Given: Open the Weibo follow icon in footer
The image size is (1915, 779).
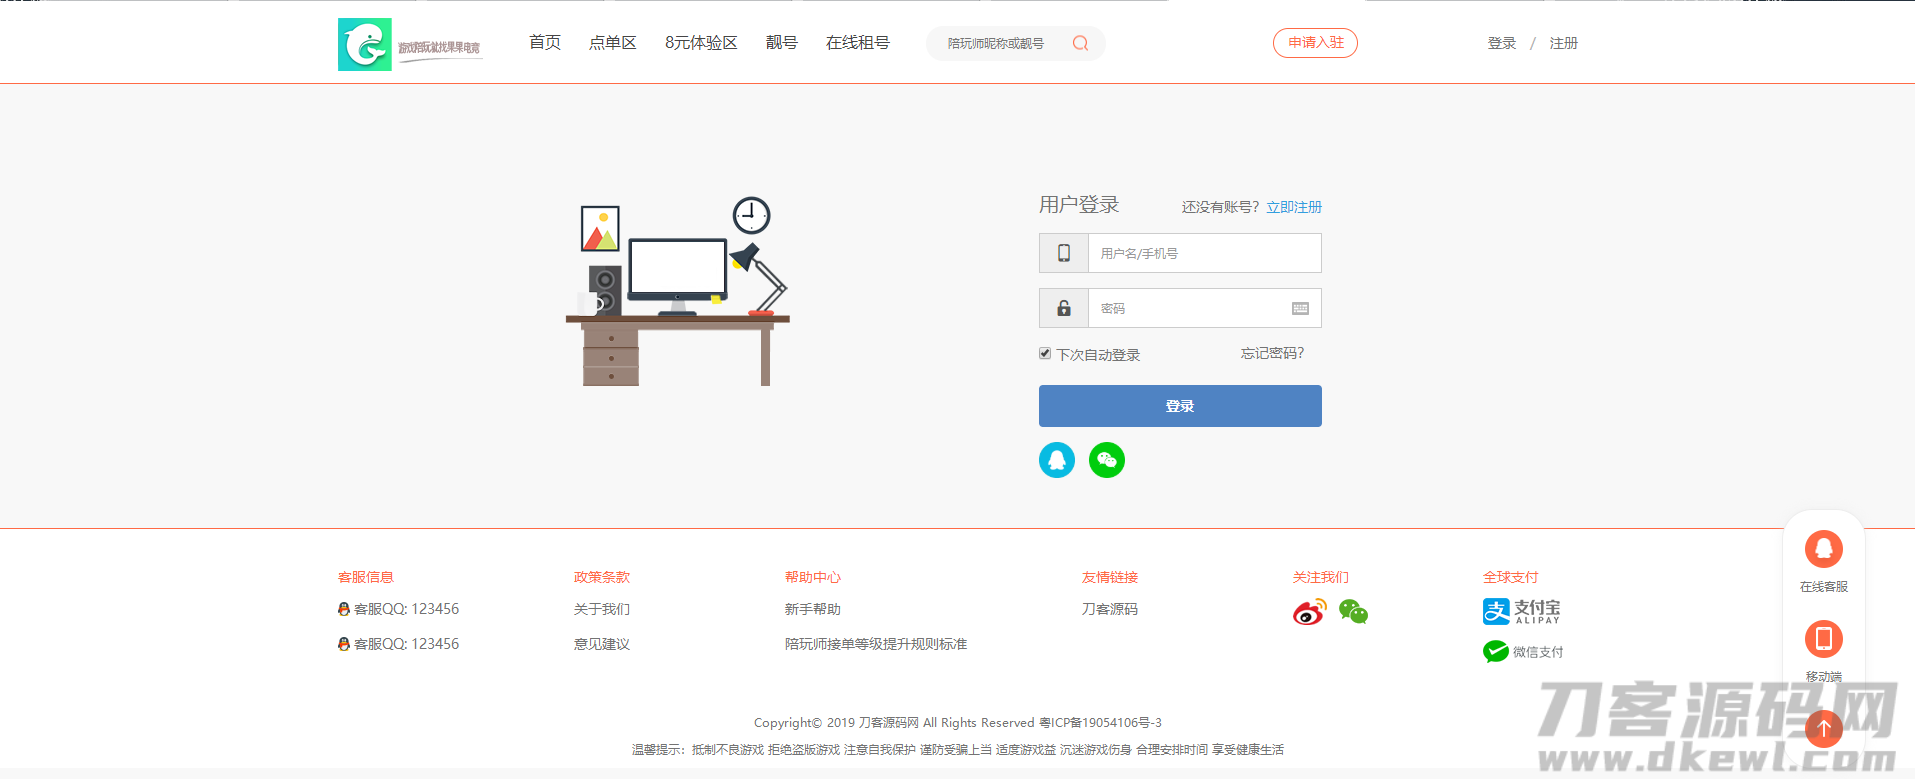Looking at the screenshot, I should pyautogui.click(x=1309, y=611).
